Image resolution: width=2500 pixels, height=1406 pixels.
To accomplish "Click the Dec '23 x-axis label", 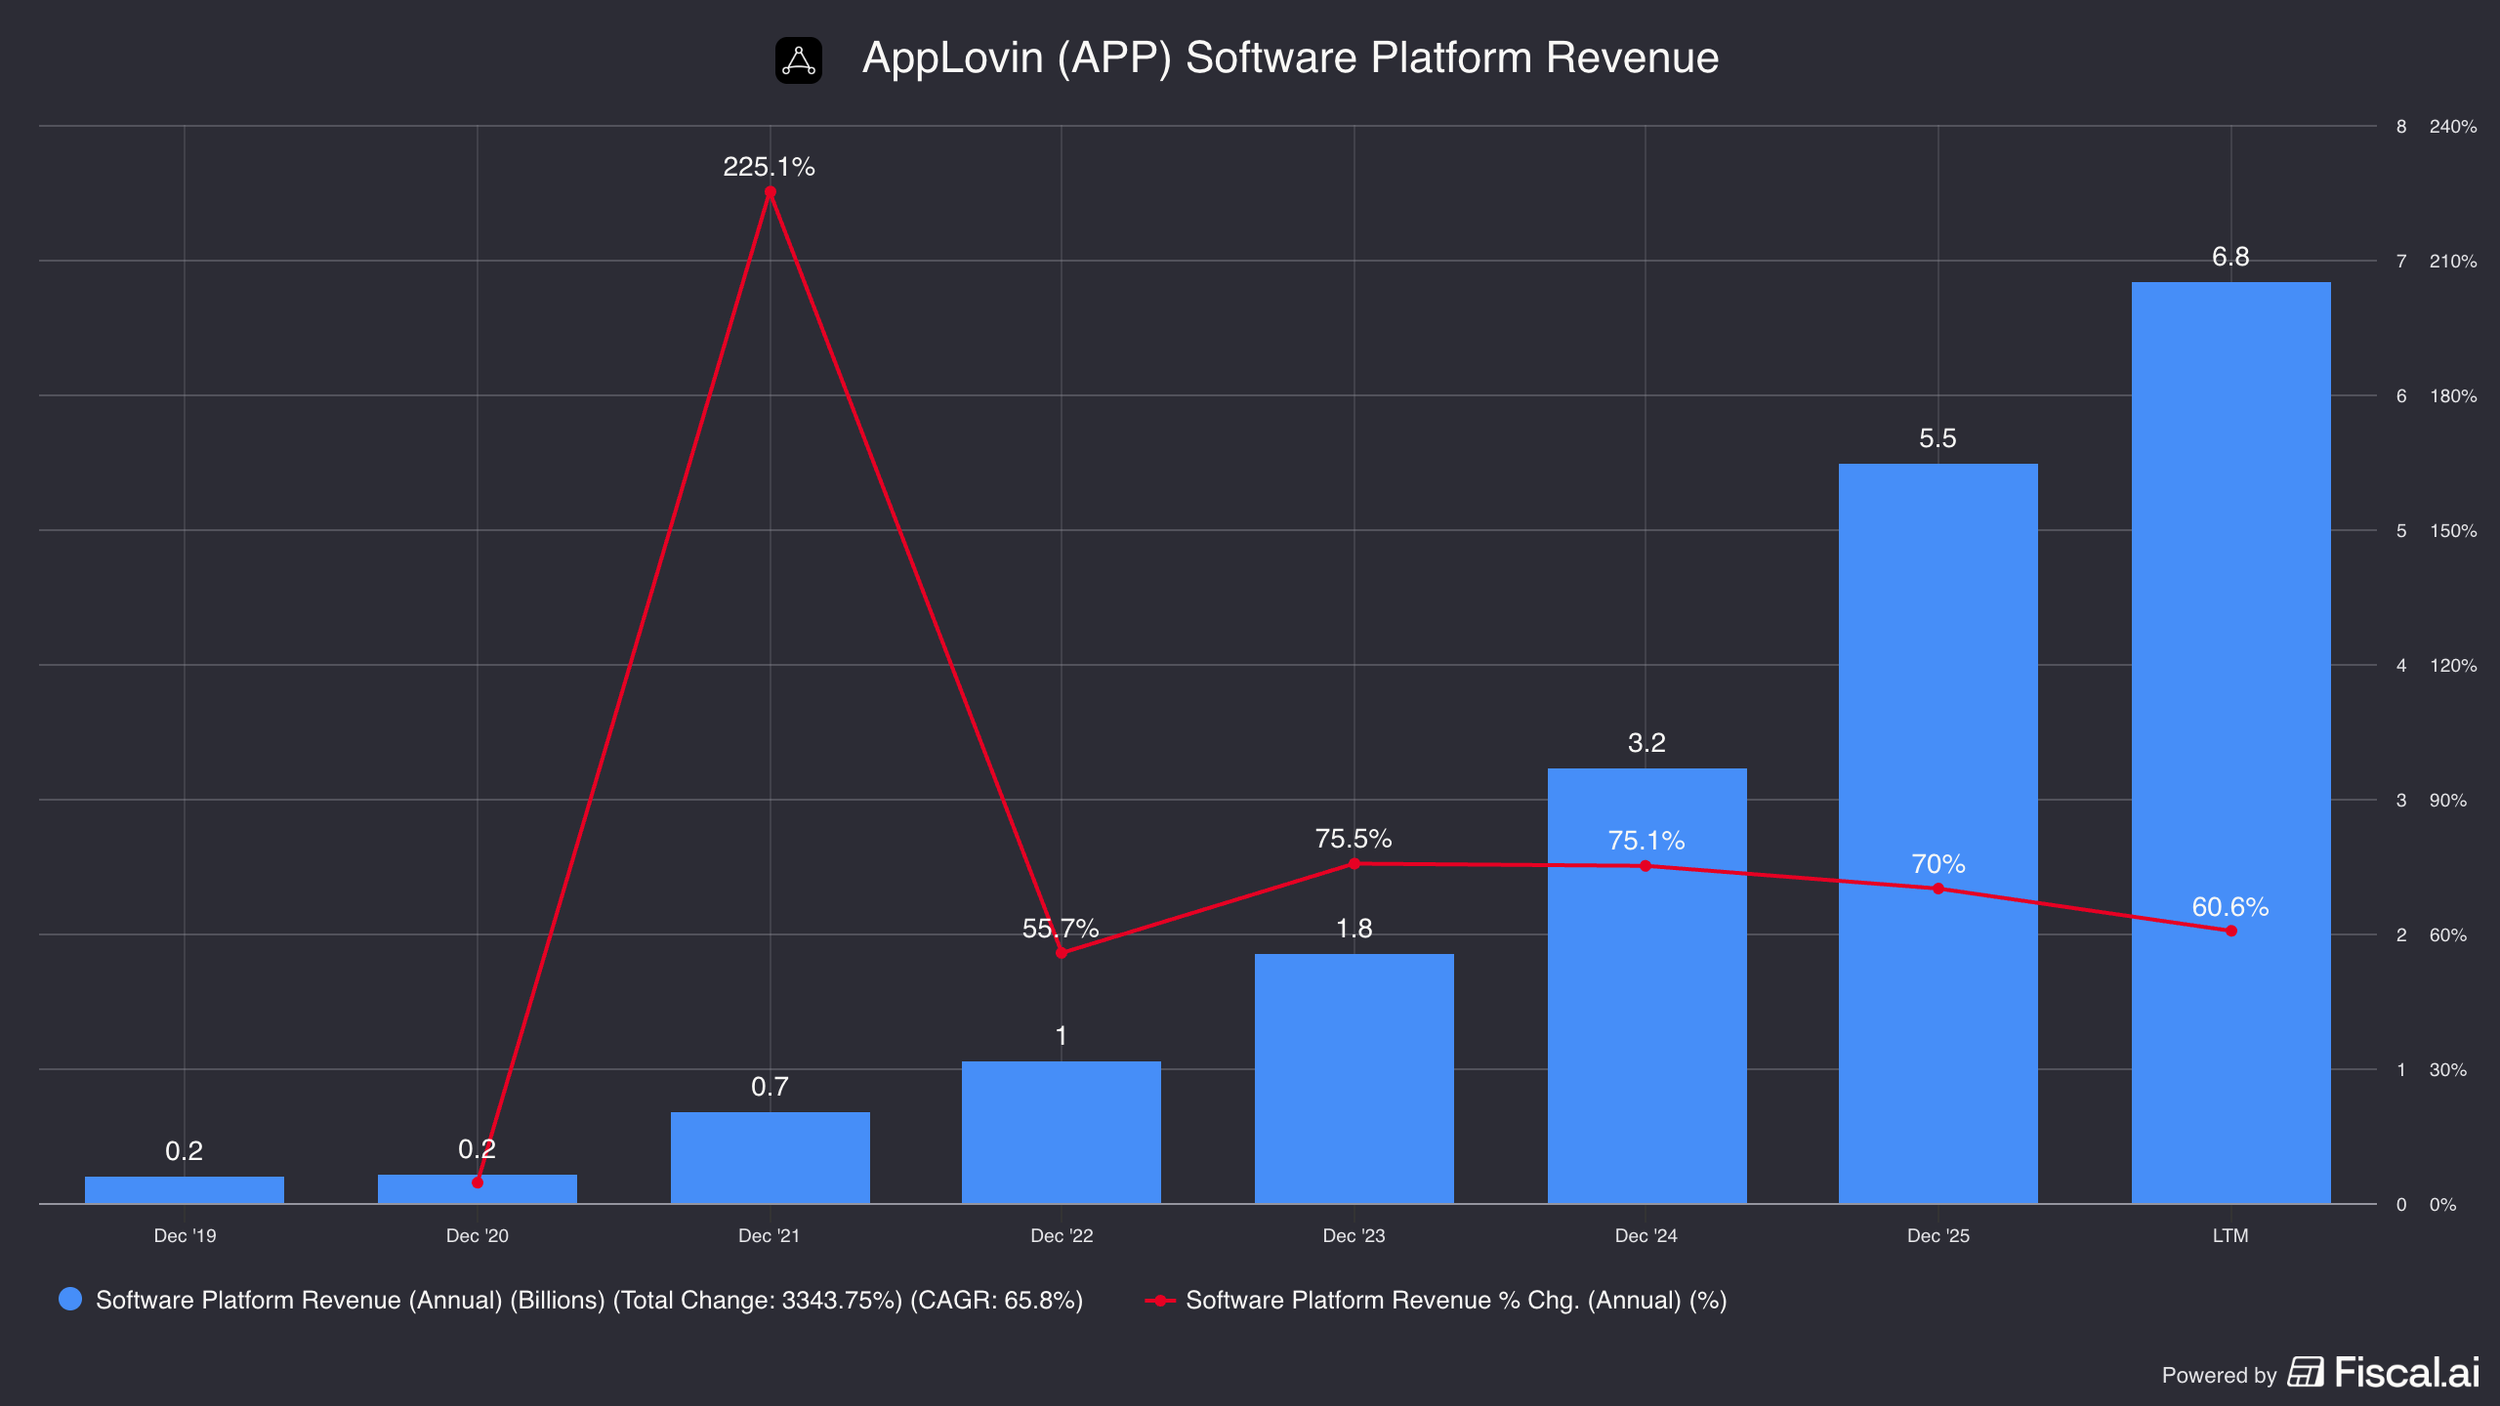I will pyautogui.click(x=1354, y=1236).
